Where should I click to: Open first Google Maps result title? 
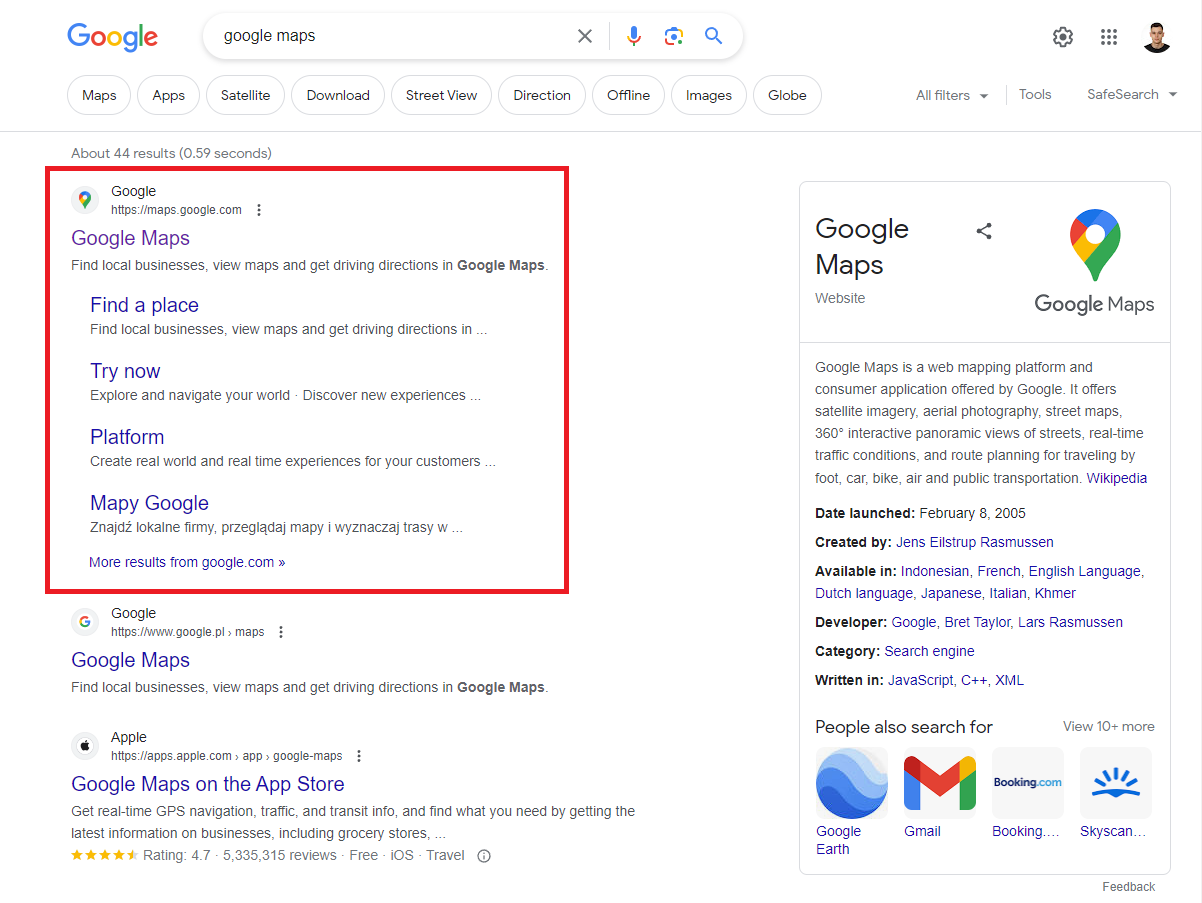[130, 238]
